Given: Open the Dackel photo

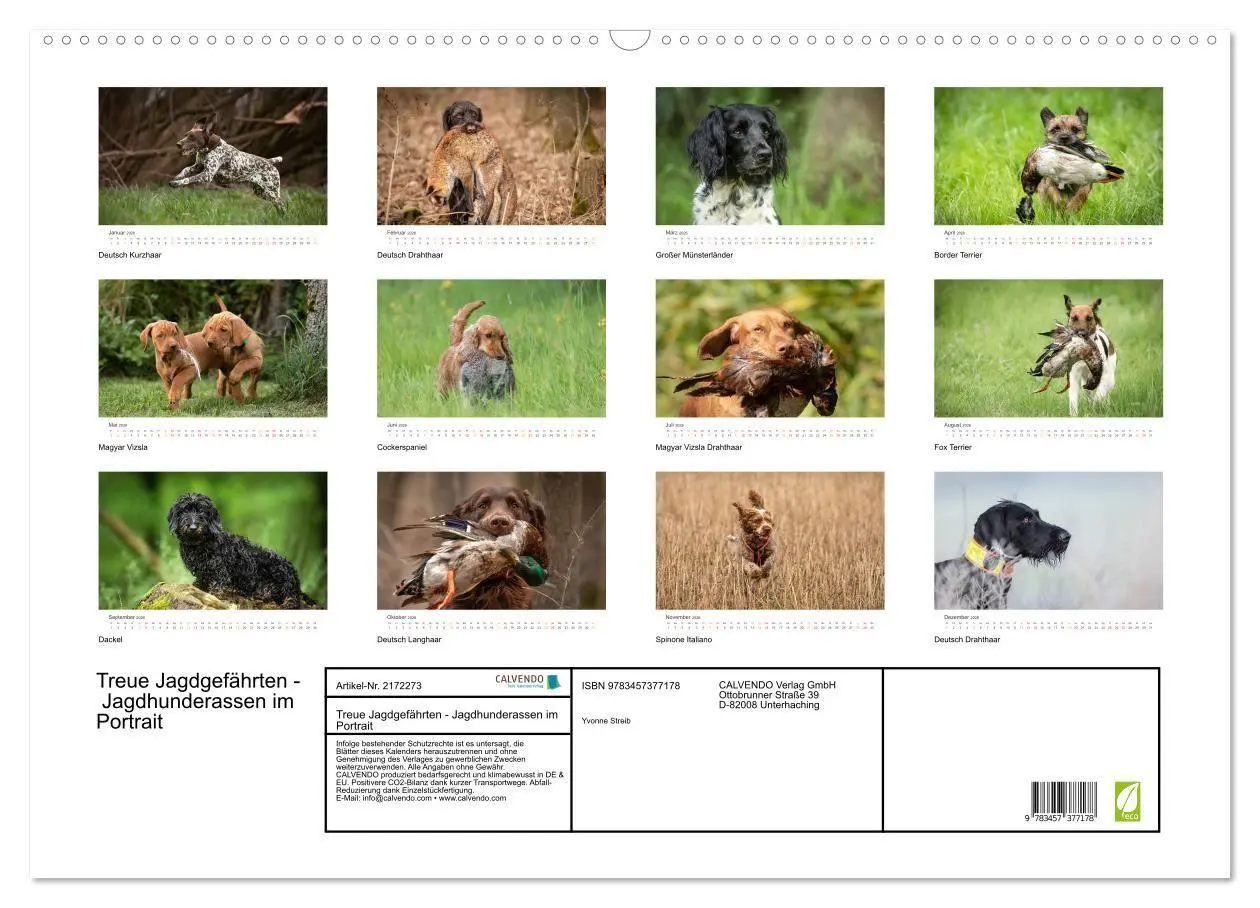Looking at the screenshot, I should click(213, 541).
